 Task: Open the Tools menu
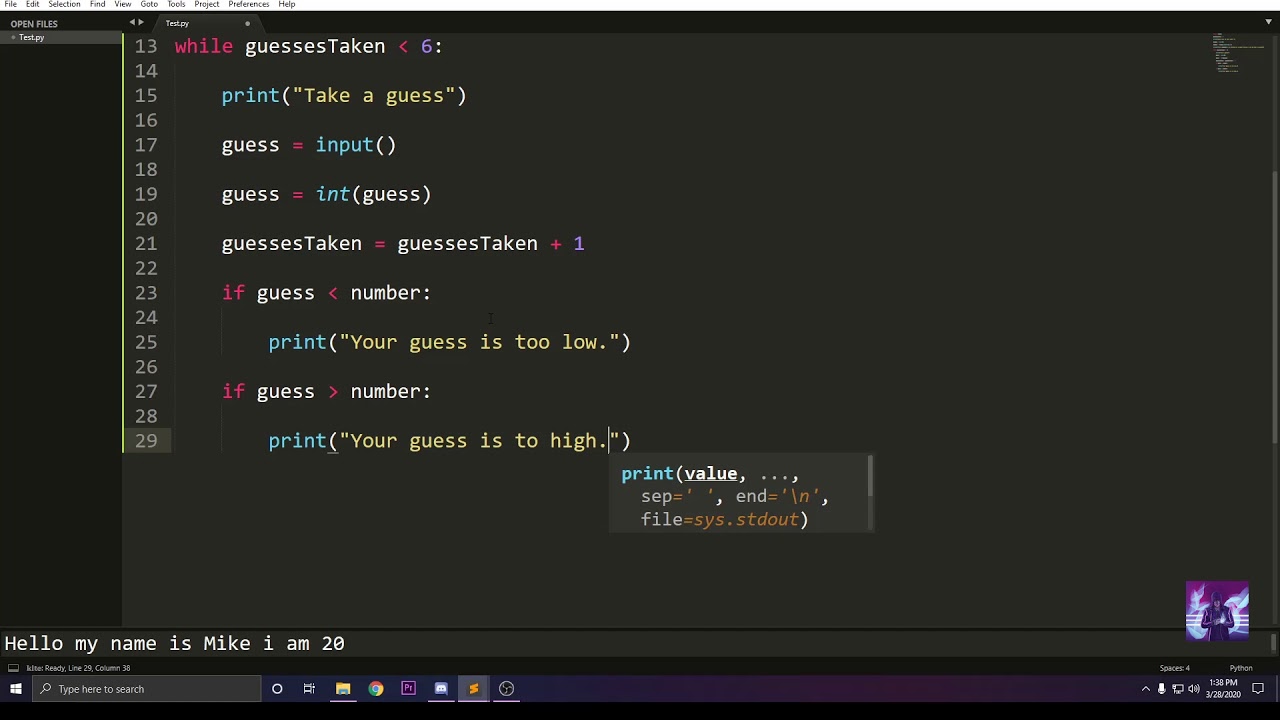tap(176, 4)
